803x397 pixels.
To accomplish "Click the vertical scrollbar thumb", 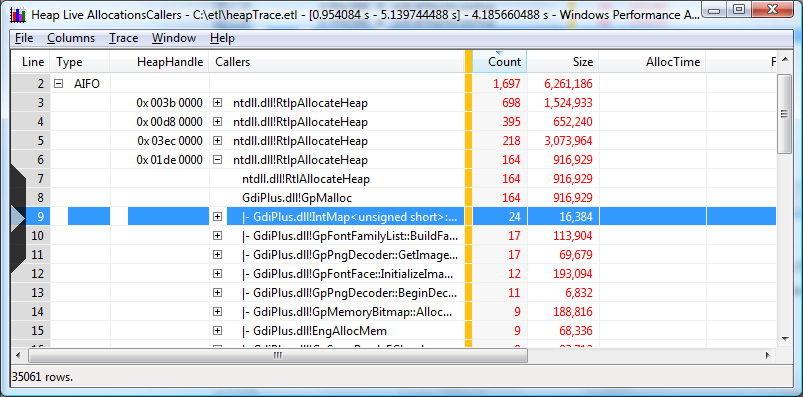I will [784, 114].
